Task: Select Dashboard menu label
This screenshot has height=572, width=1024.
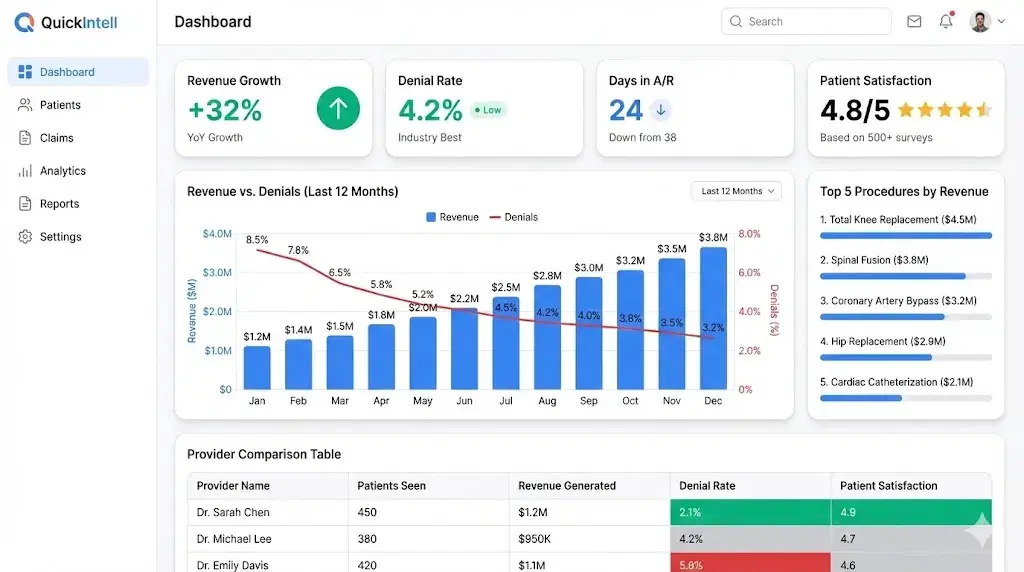Action: pyautogui.click(x=67, y=72)
